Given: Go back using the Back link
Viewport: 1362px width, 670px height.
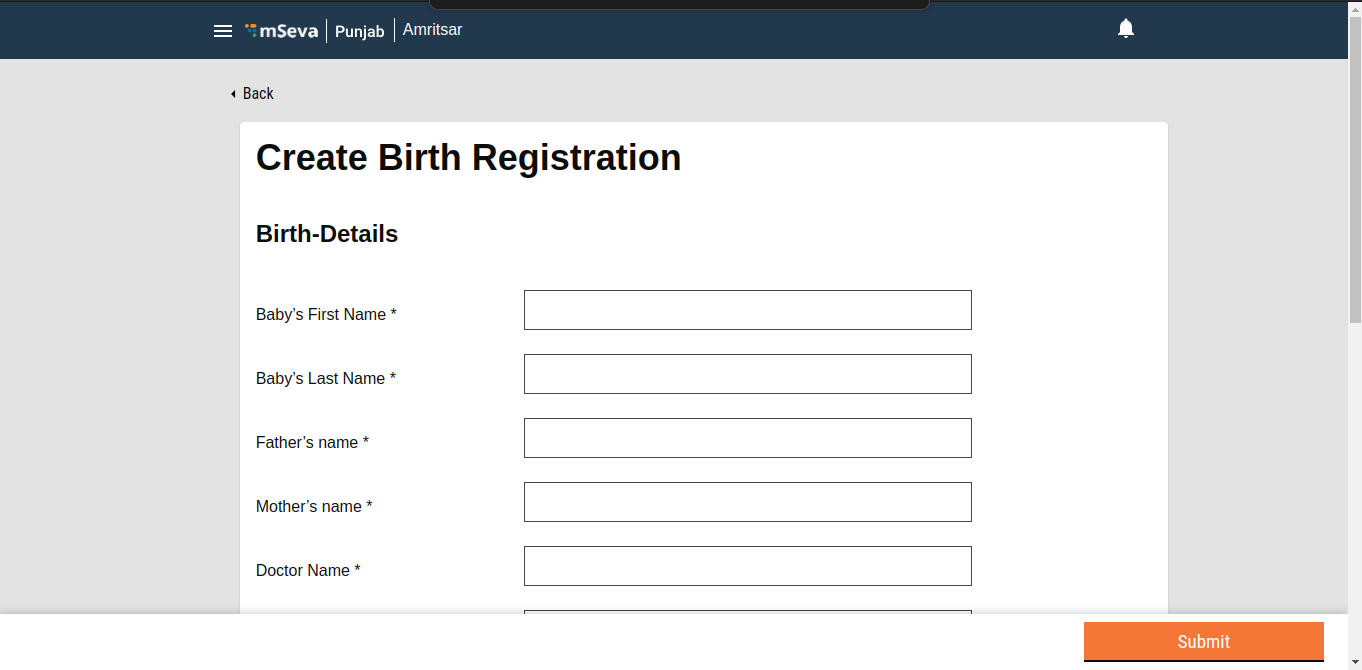Looking at the screenshot, I should click(x=258, y=94).
